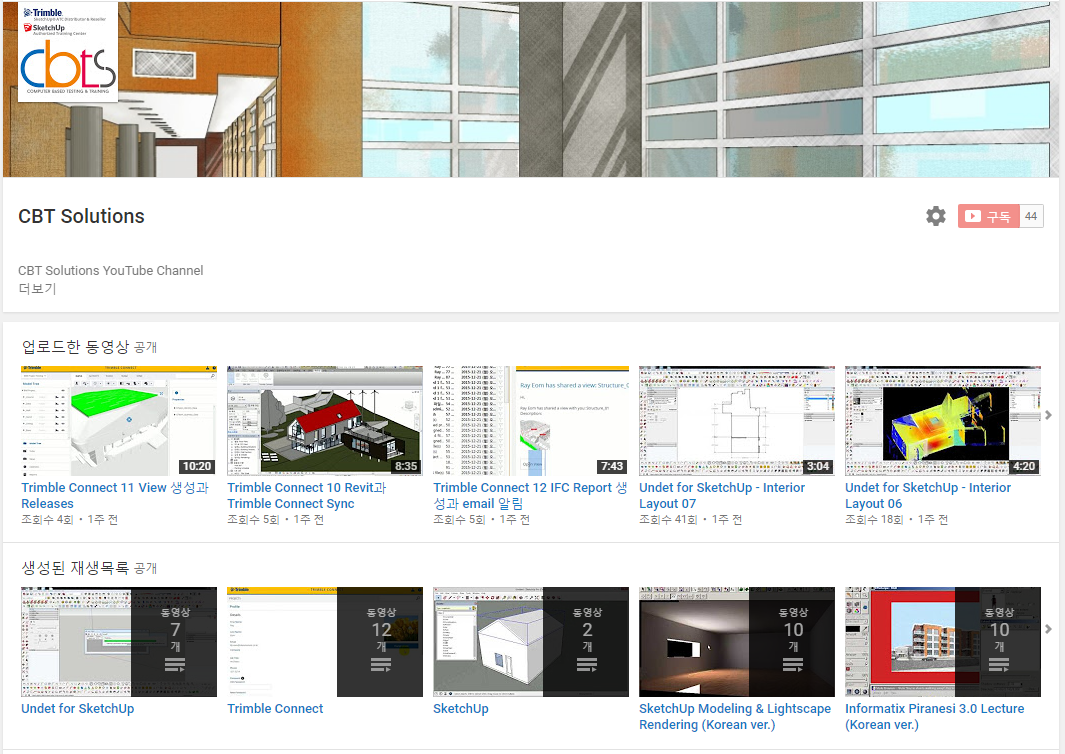Open SketchUp playlist thumbnail

tap(531, 642)
